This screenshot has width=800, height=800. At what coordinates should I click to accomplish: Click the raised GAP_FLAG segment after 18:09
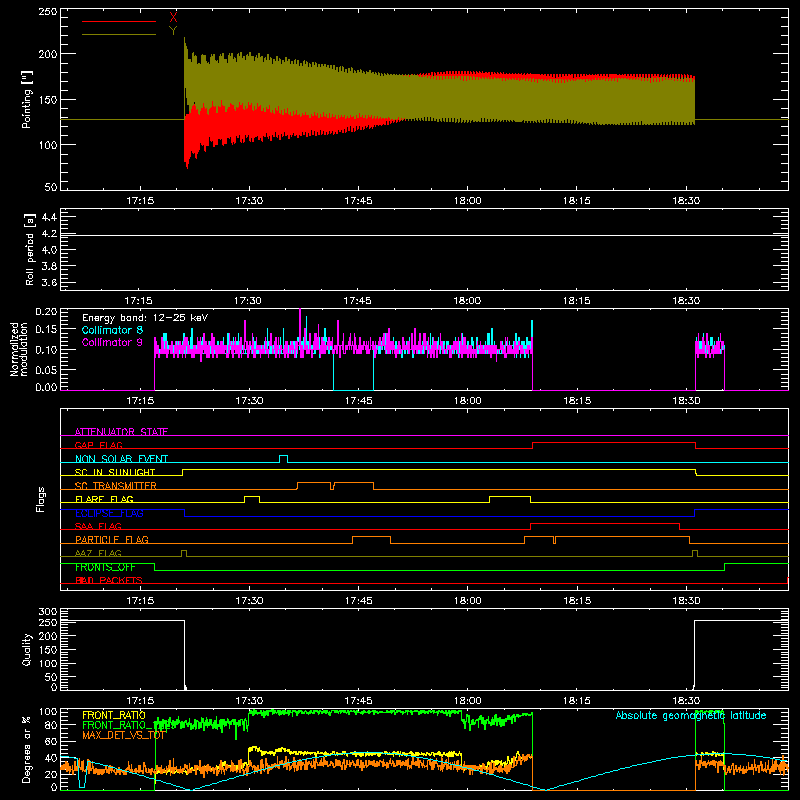[614, 443]
